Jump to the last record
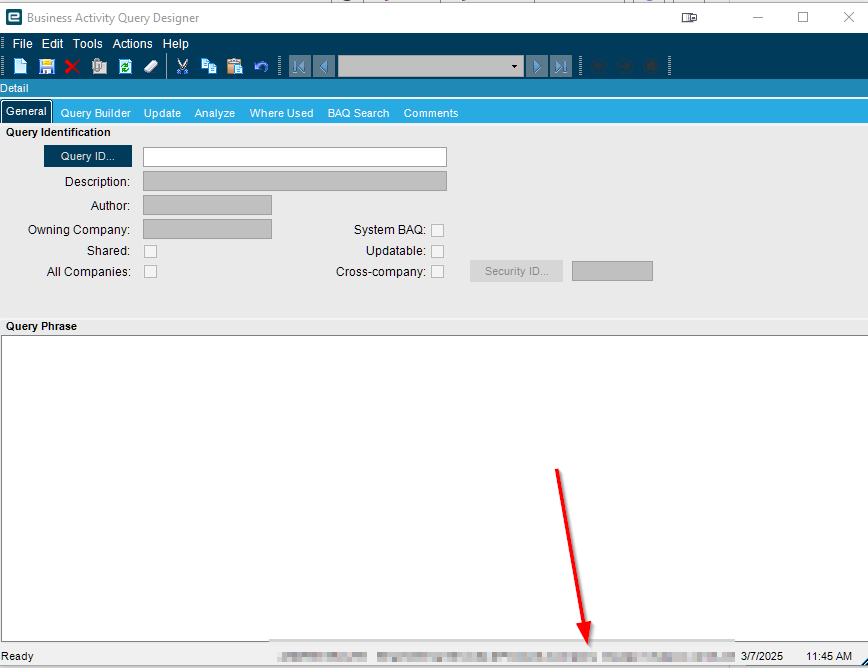 [x=561, y=66]
